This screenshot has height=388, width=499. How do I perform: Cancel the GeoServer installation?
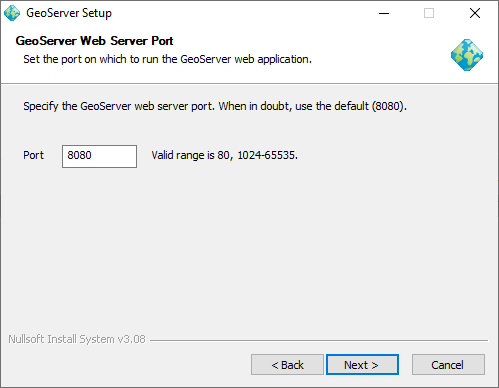[x=448, y=365]
